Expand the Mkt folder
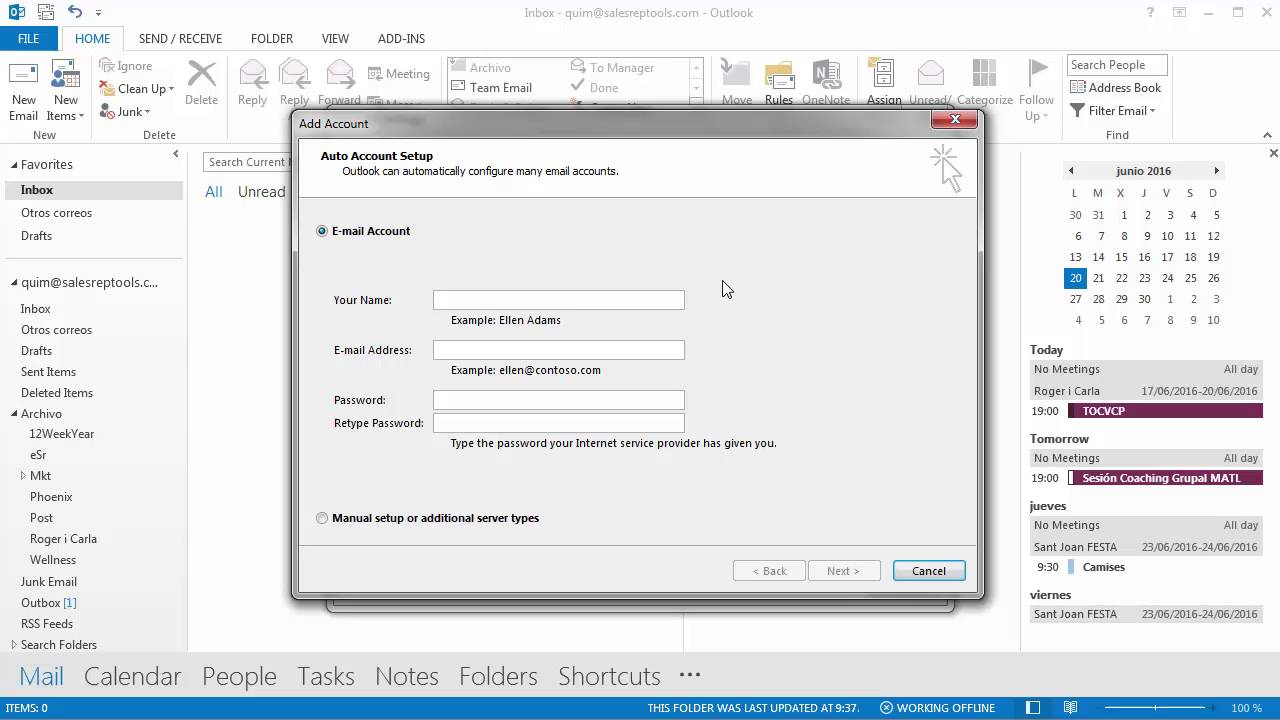The height and width of the screenshot is (720, 1280). [23, 476]
